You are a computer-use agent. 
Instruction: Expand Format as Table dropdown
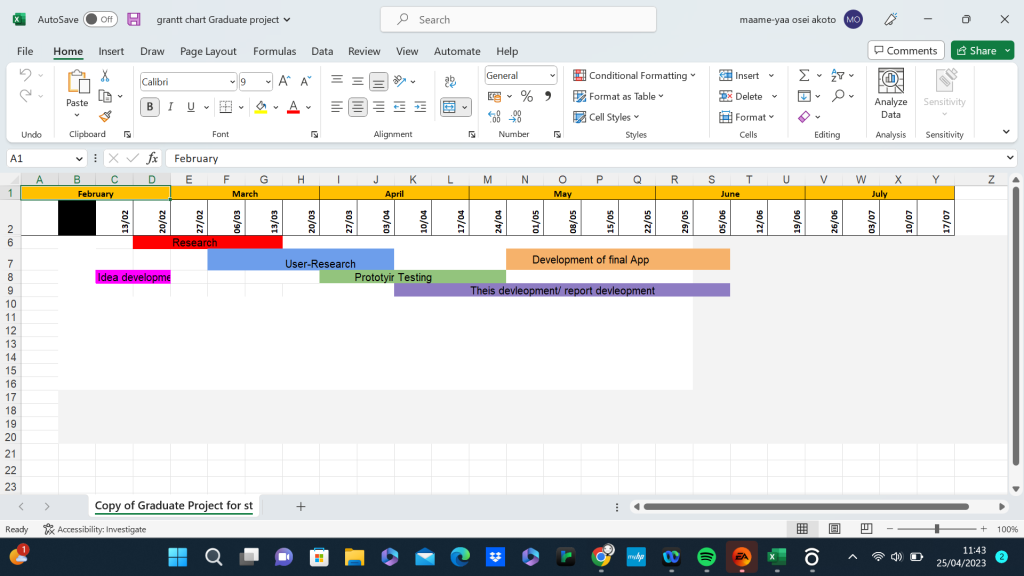coord(661,97)
